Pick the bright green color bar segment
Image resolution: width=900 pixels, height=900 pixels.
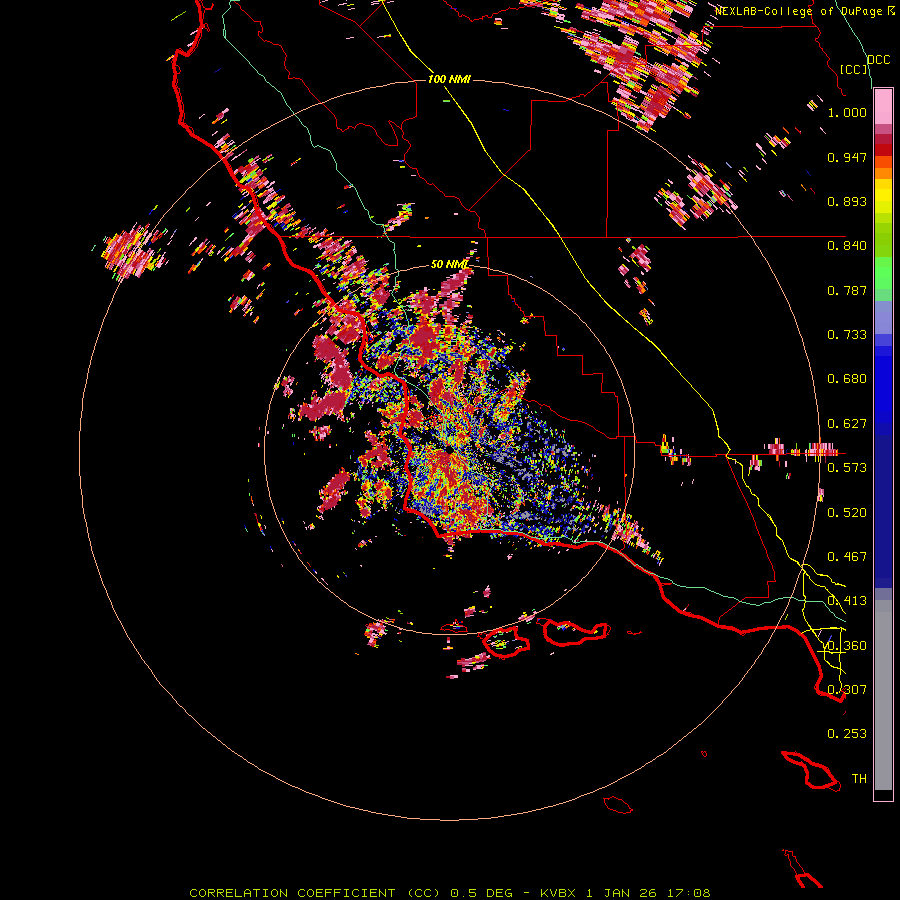(883, 273)
